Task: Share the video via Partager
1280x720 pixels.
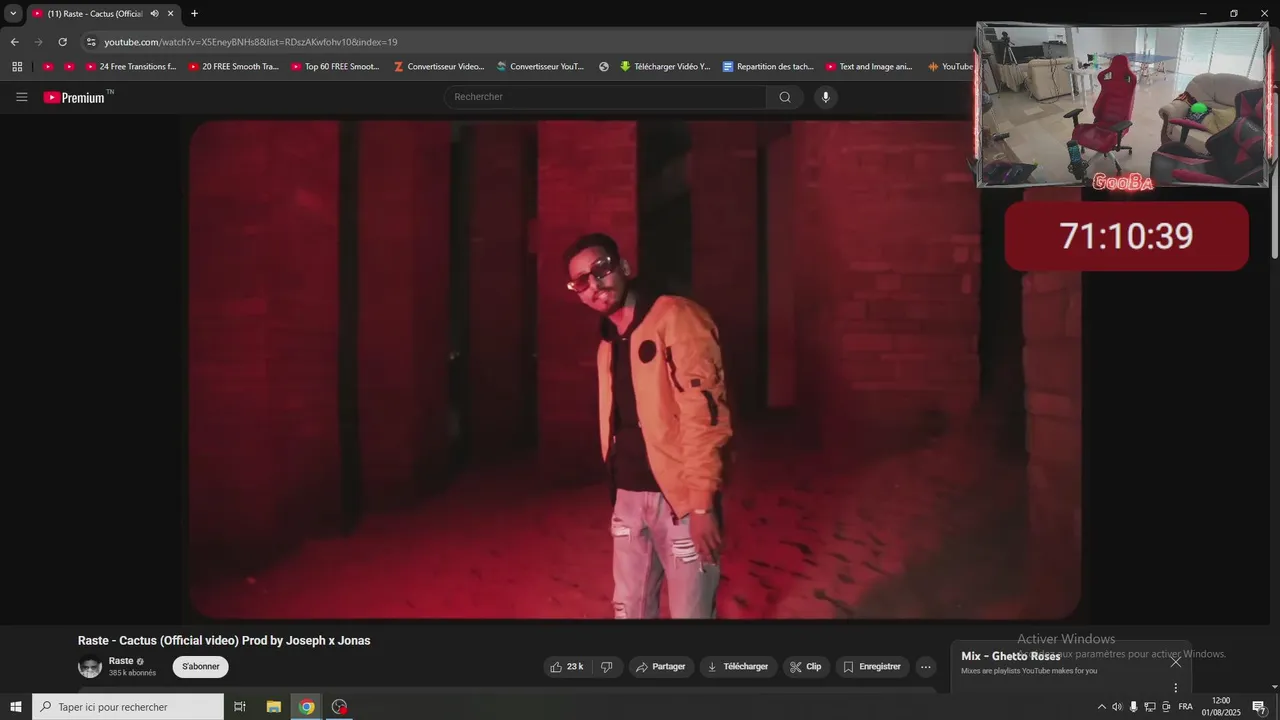Action: click(x=661, y=667)
